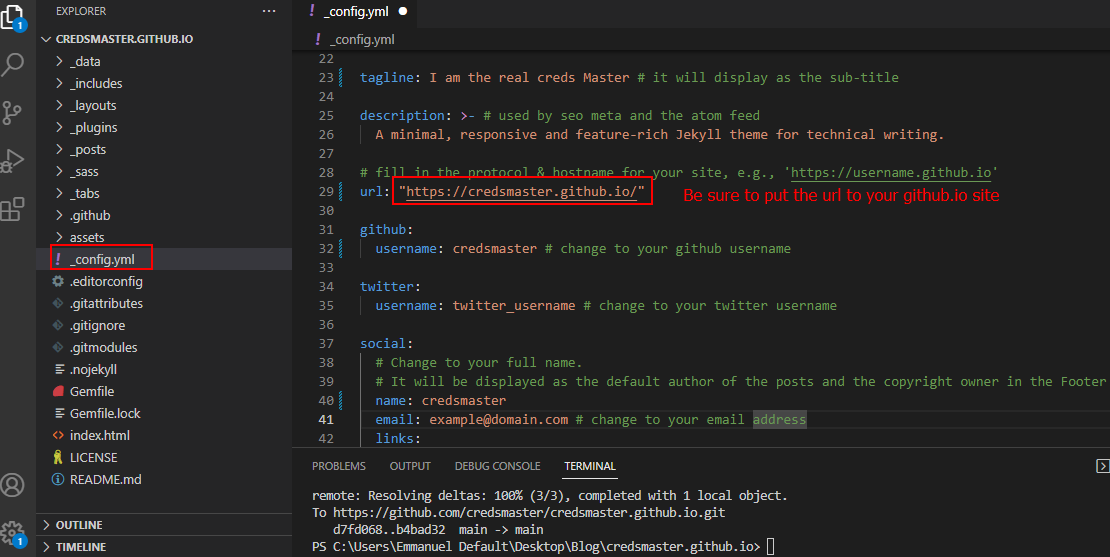Click the .gitmodules git file icon
Viewport: 1110px width, 557px height.
tap(58, 348)
